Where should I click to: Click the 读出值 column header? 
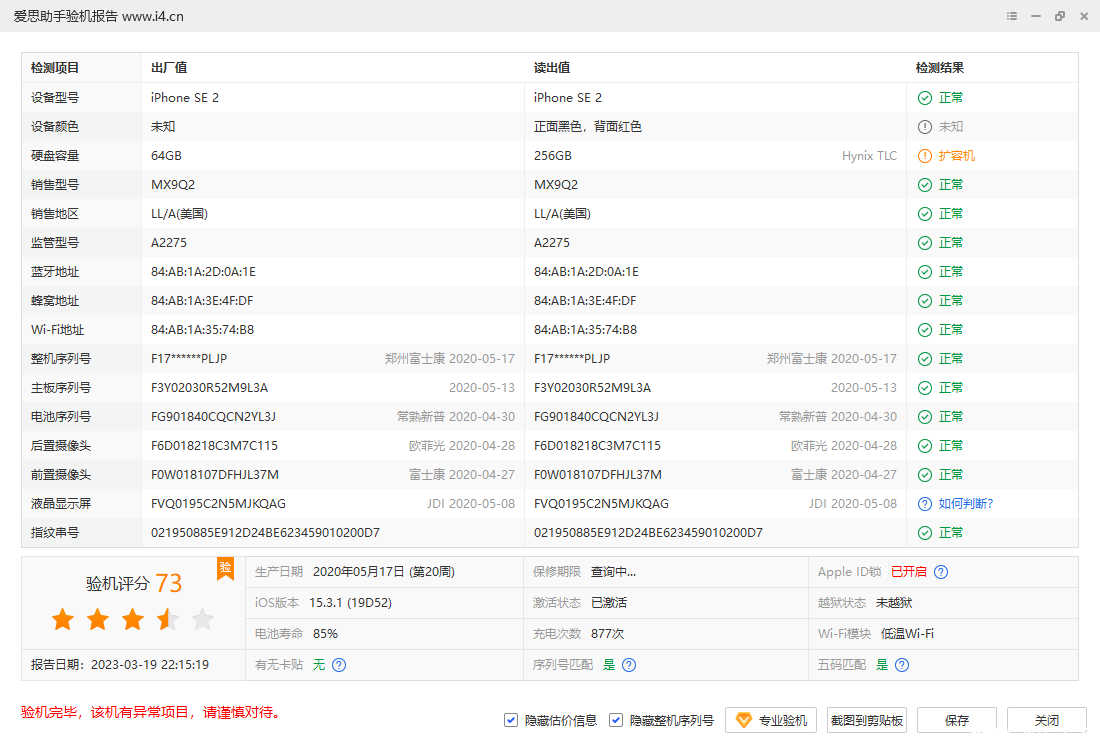pos(552,68)
